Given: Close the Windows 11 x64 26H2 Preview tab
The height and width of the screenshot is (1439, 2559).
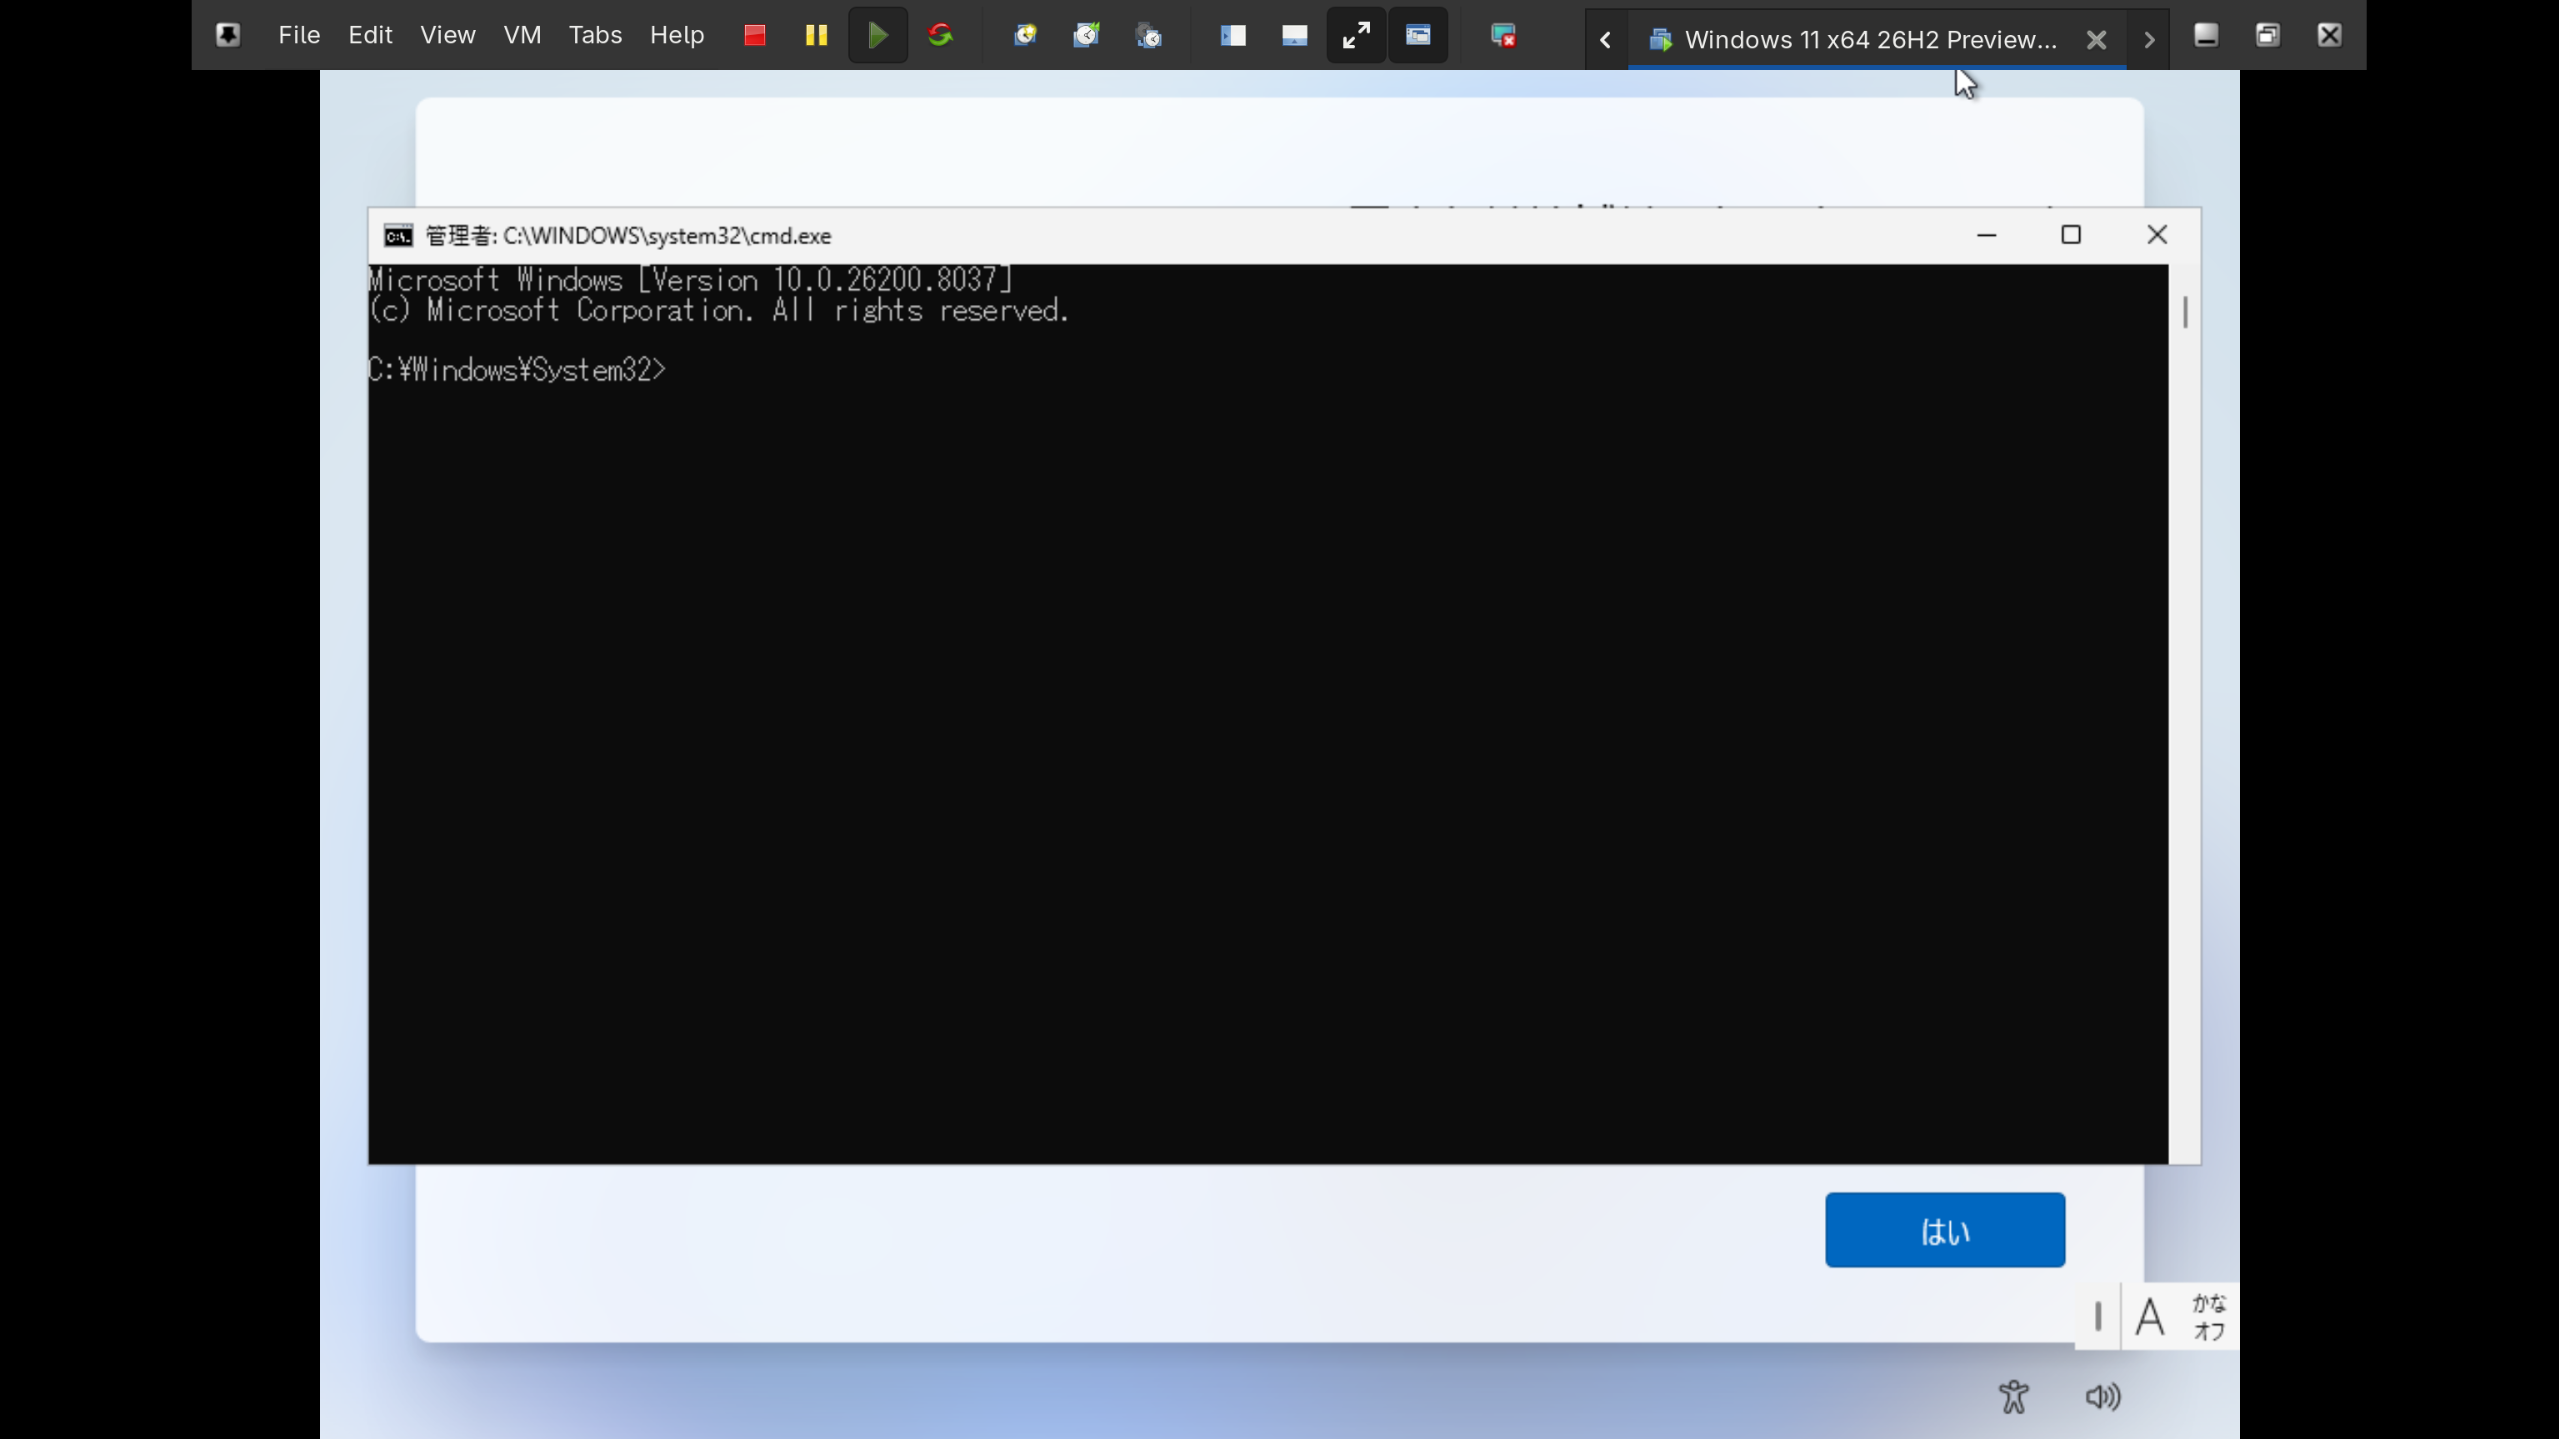Looking at the screenshot, I should coord(2097,40).
